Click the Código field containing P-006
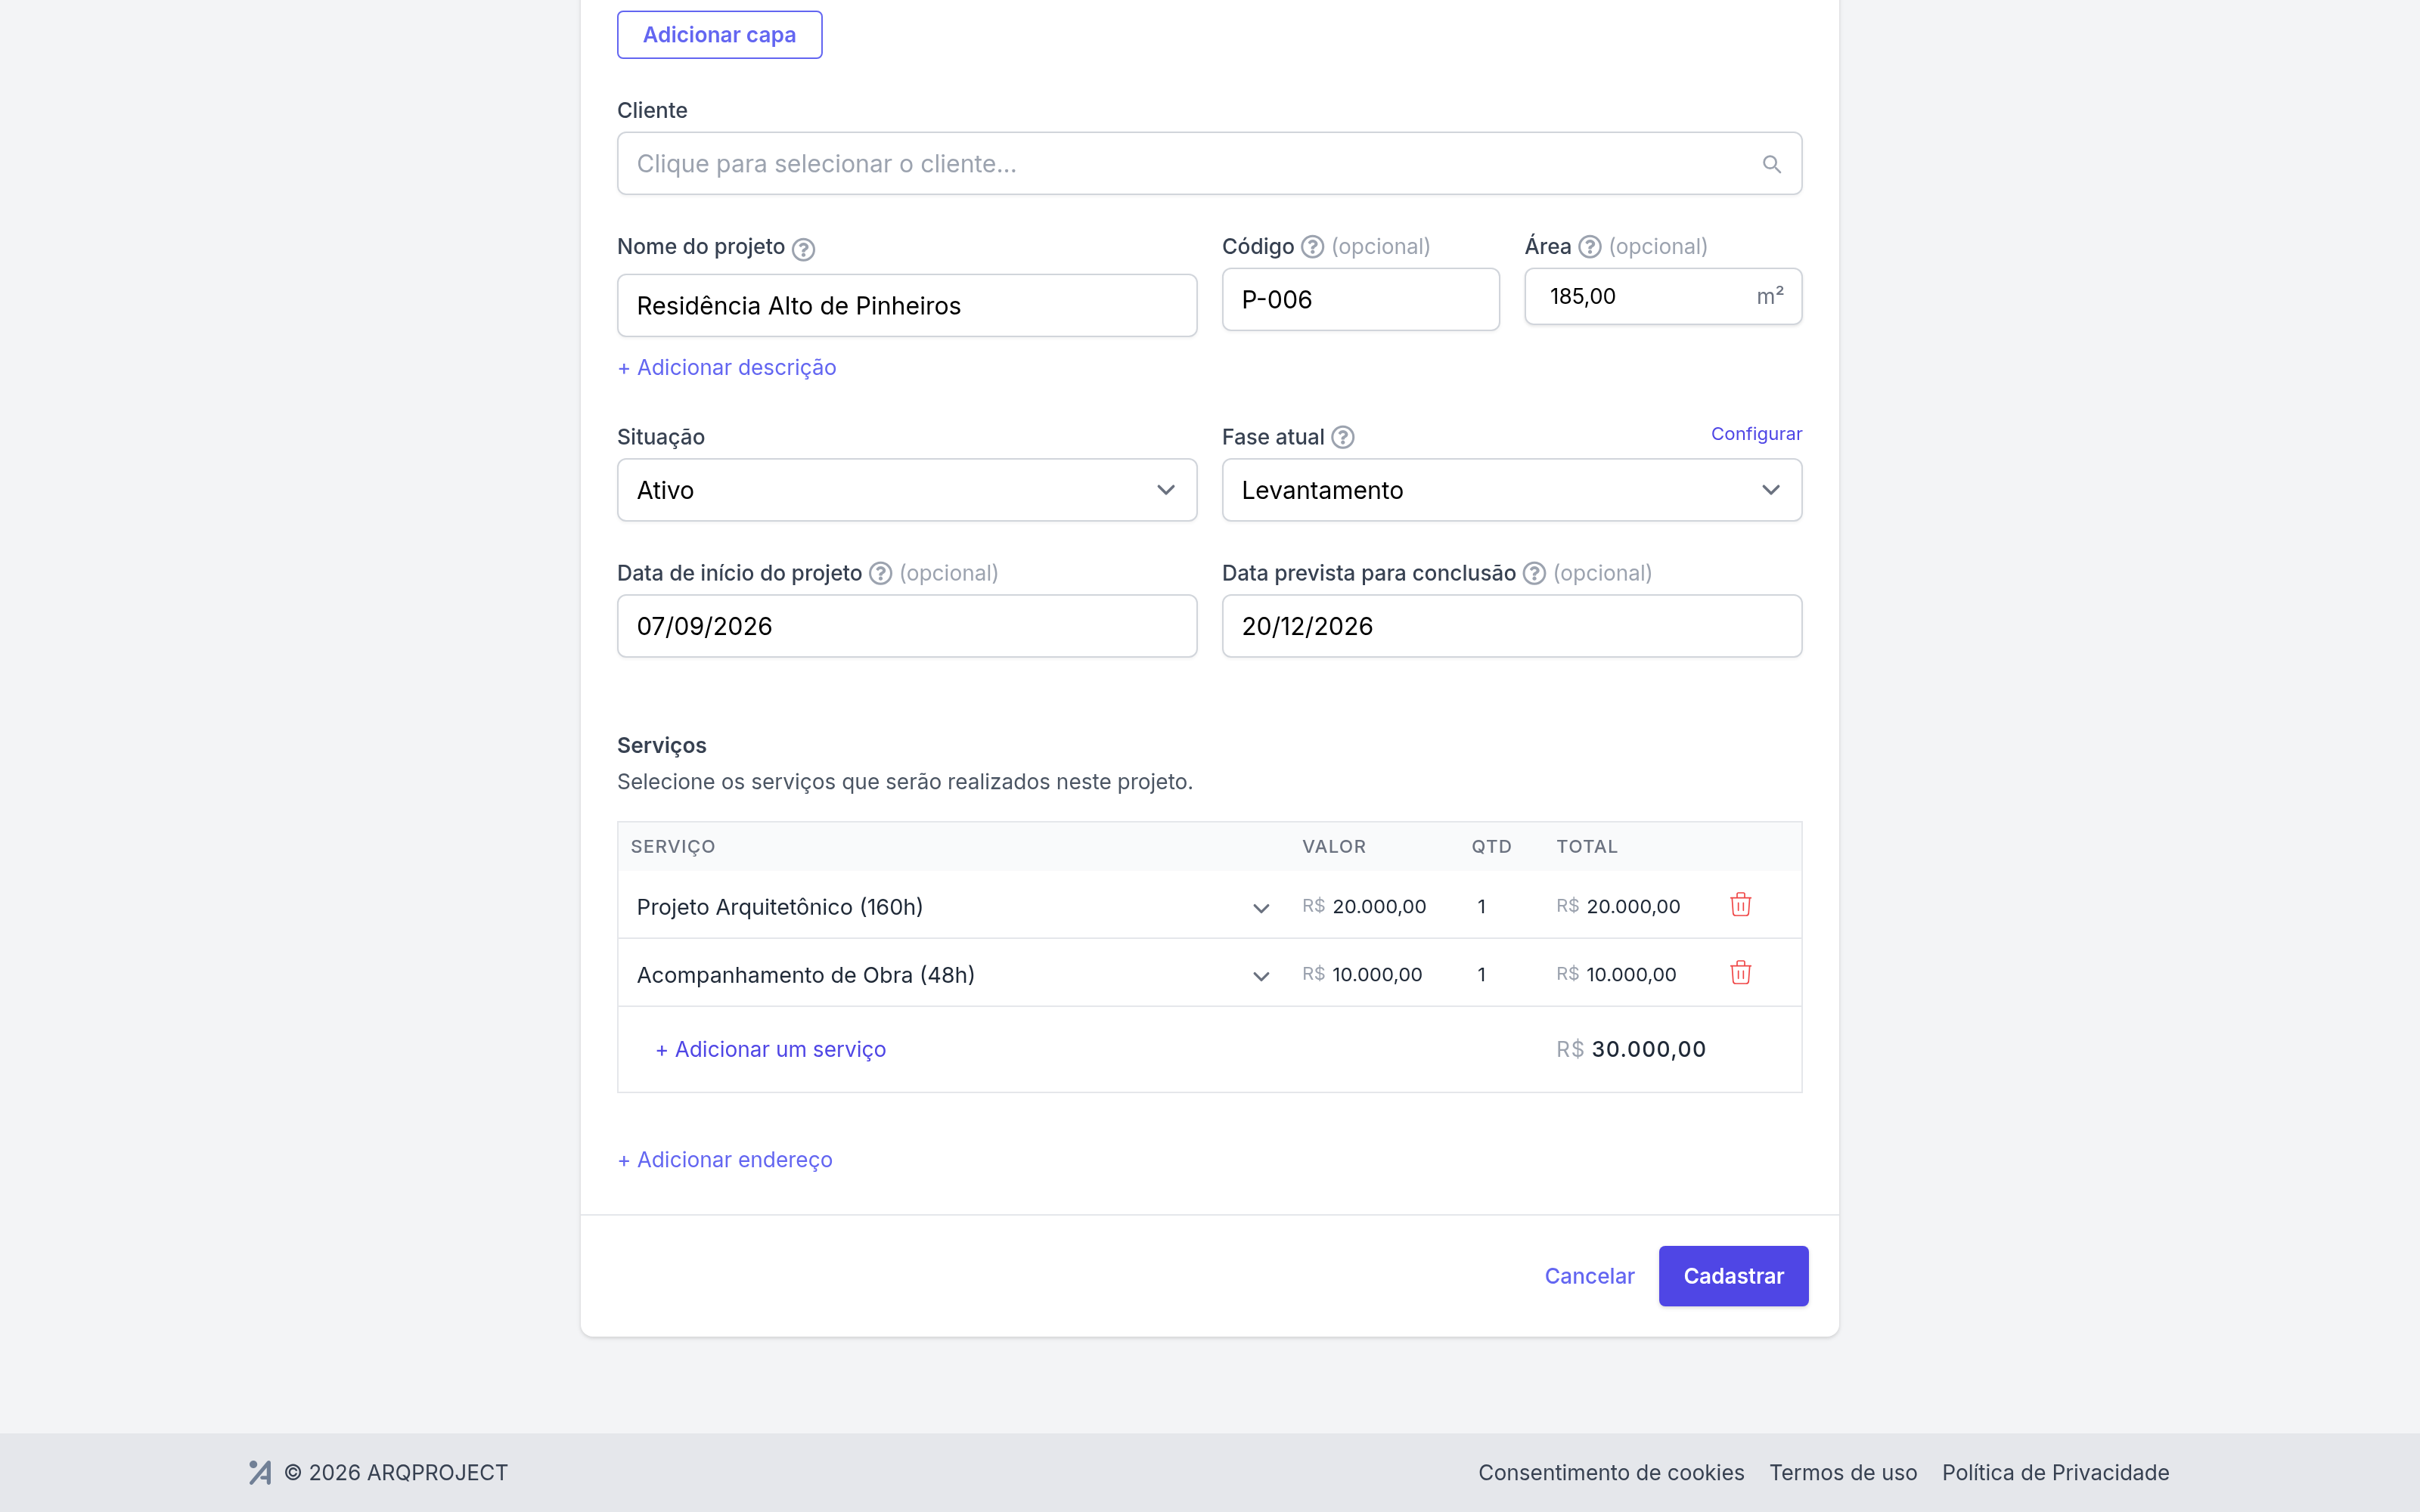This screenshot has width=2420, height=1512. click(x=1360, y=299)
